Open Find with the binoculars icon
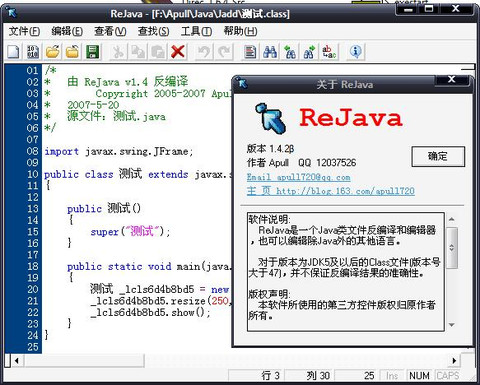The height and width of the screenshot is (385, 480). point(270,52)
